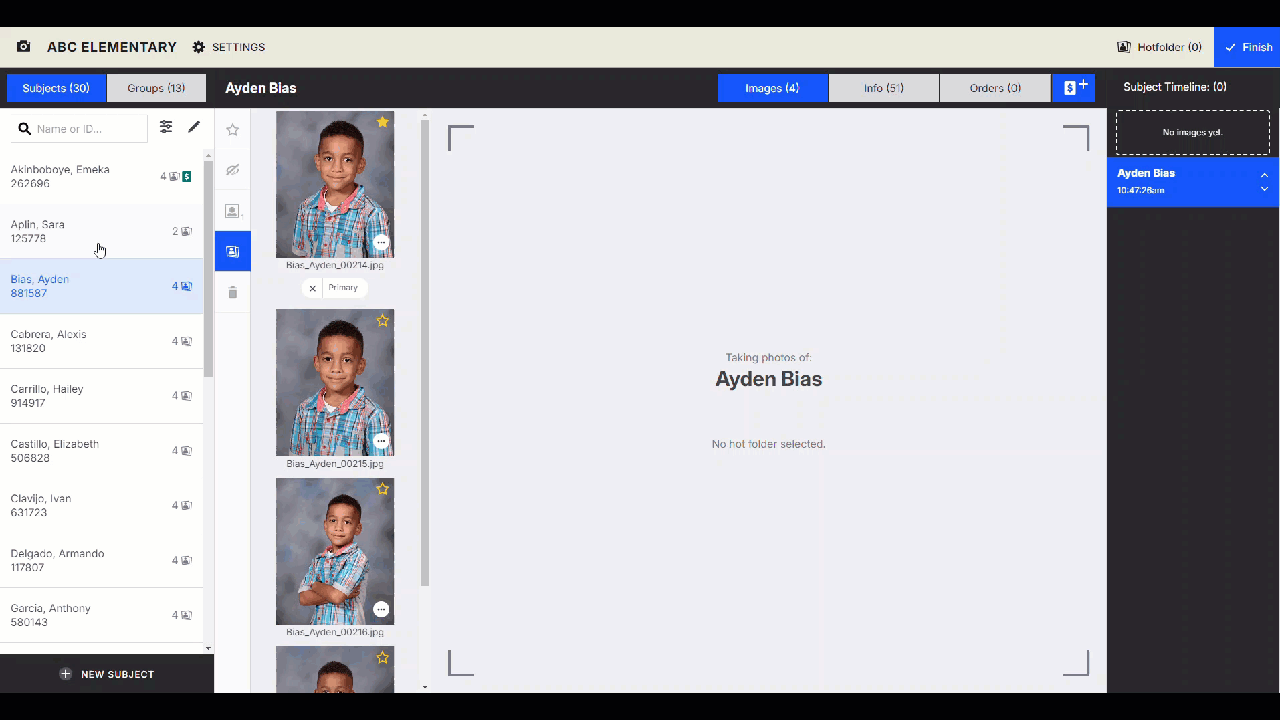The height and width of the screenshot is (720, 1280).
Task: Select the portrait image filter in sidebar
Action: (233, 211)
